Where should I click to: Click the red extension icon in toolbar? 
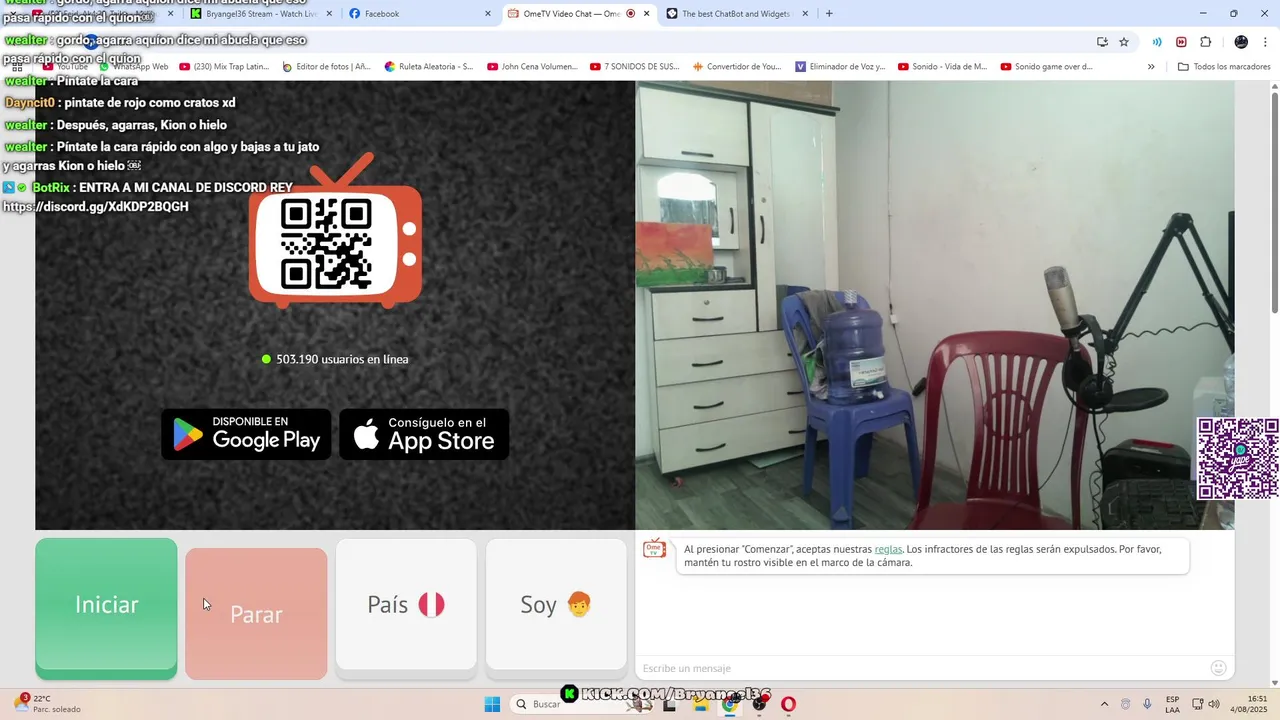click(x=1181, y=42)
